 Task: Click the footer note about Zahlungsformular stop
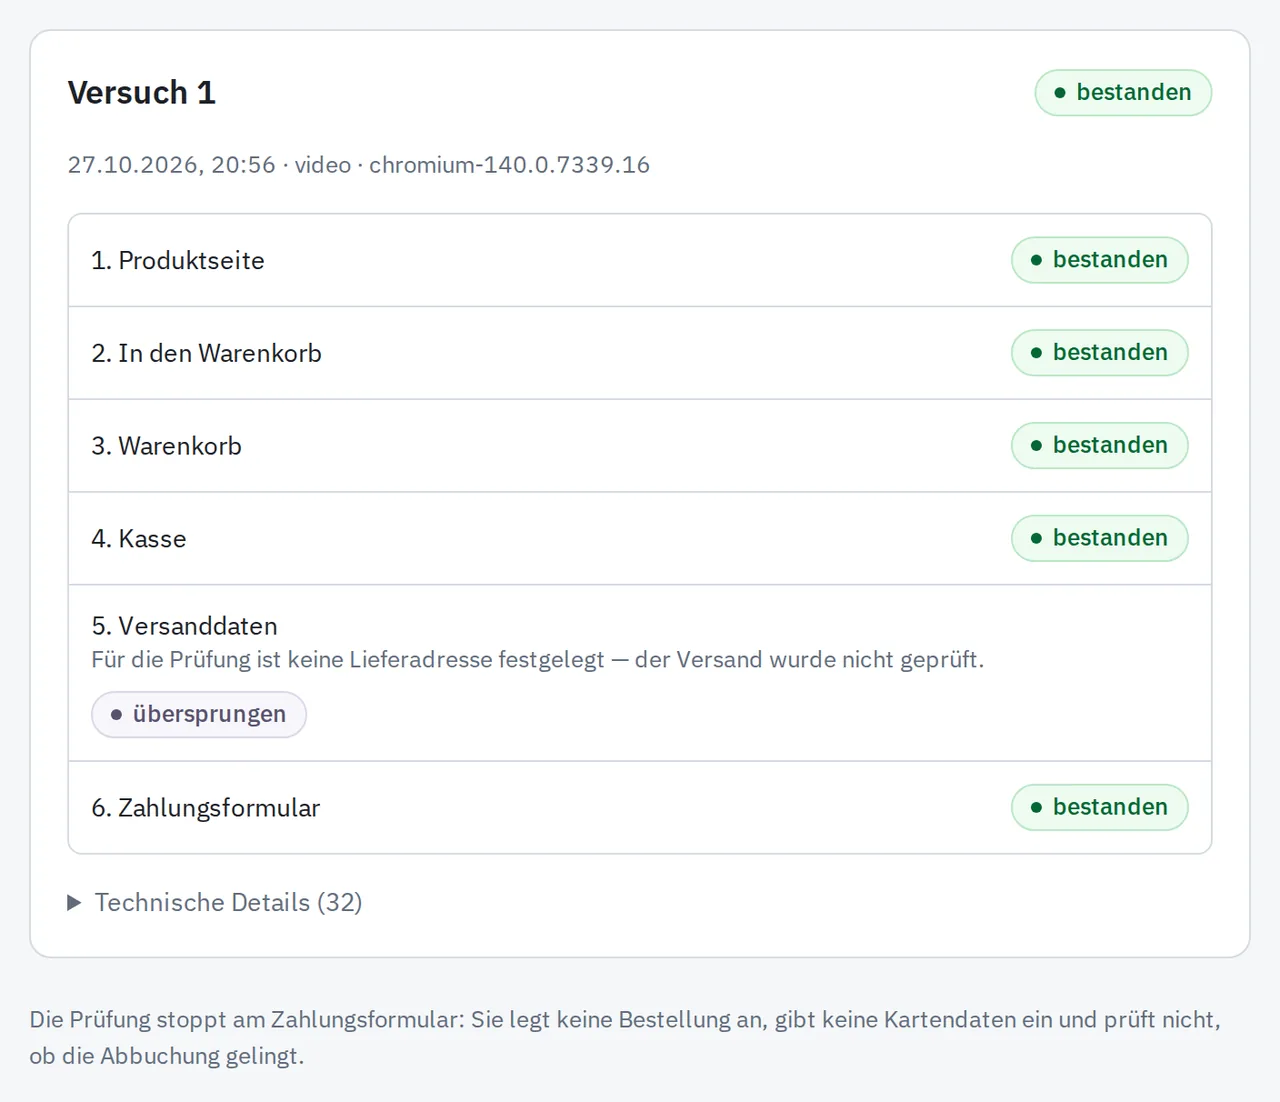click(625, 1038)
